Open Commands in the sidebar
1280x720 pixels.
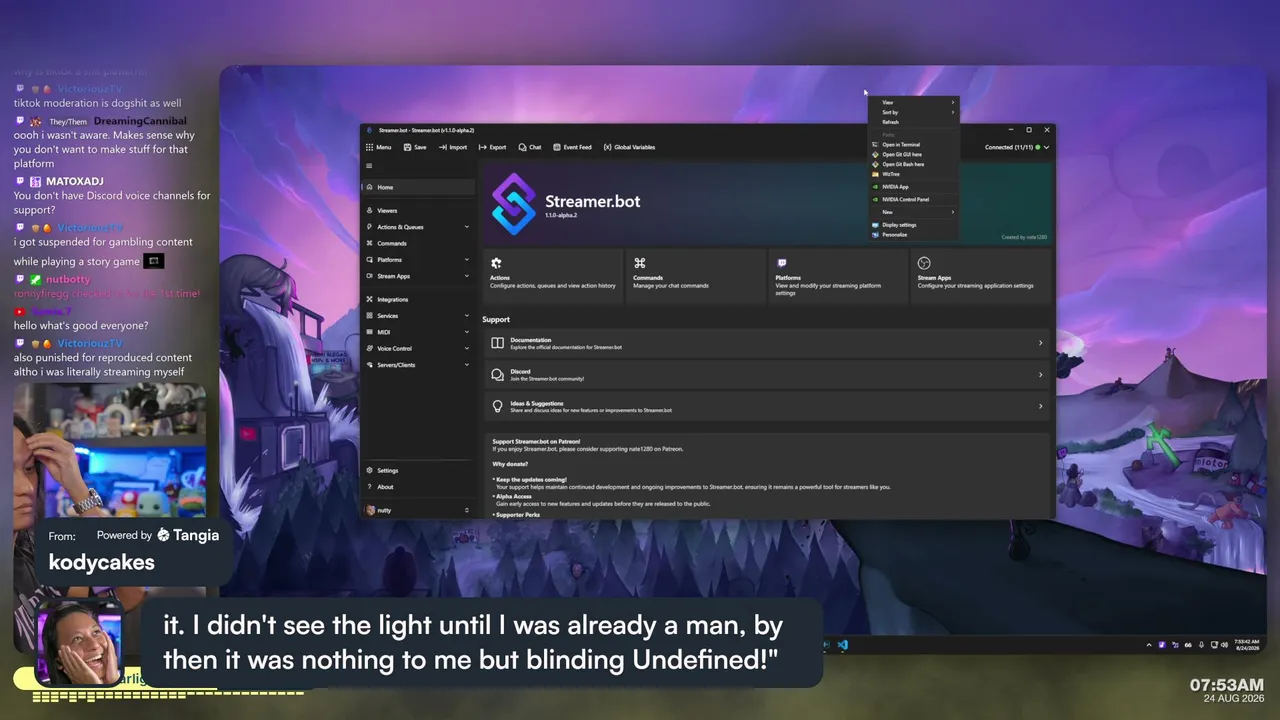(x=418, y=243)
